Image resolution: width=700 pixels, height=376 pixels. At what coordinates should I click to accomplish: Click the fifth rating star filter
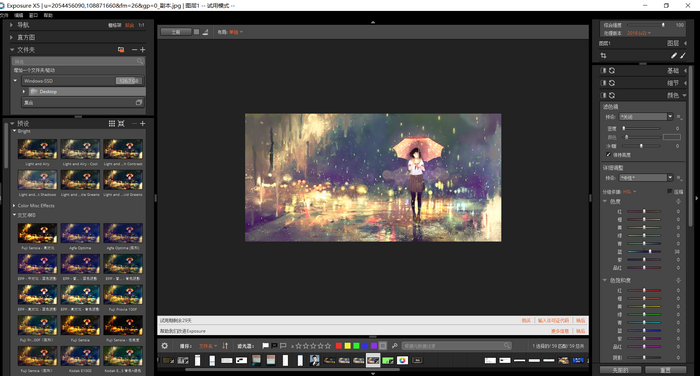click(x=328, y=346)
